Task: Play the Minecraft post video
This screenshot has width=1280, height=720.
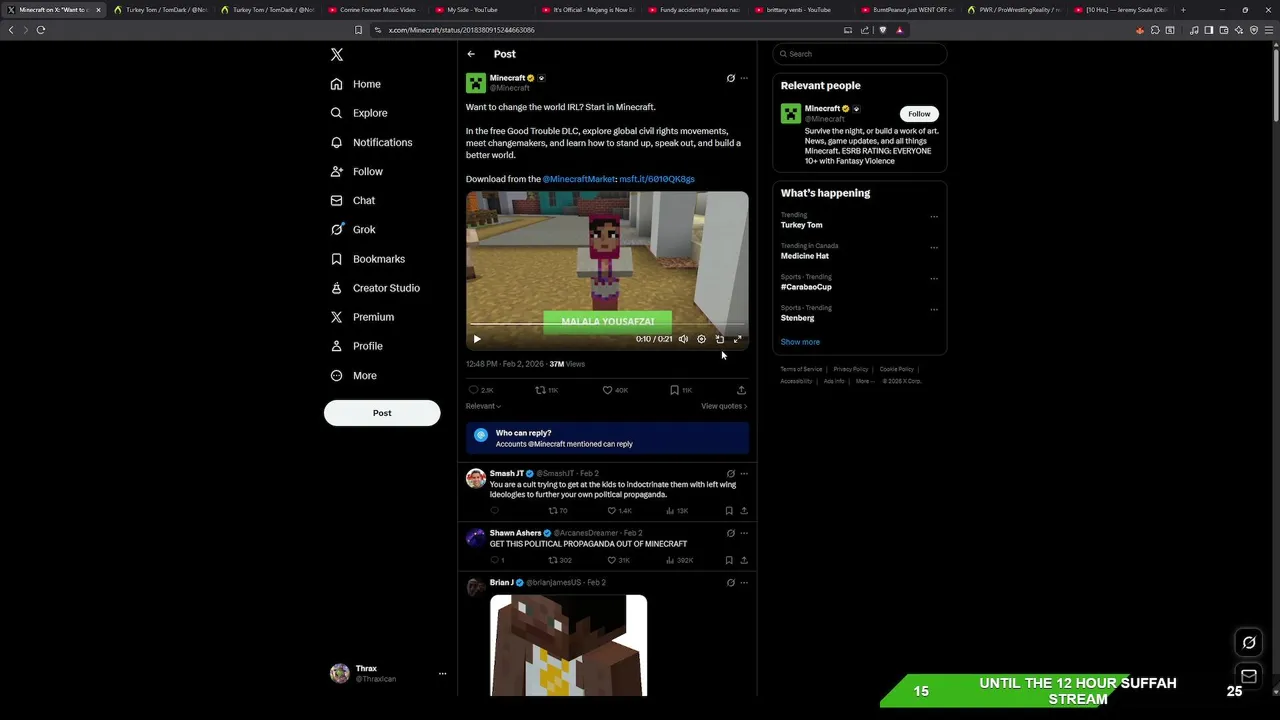Action: tap(477, 339)
